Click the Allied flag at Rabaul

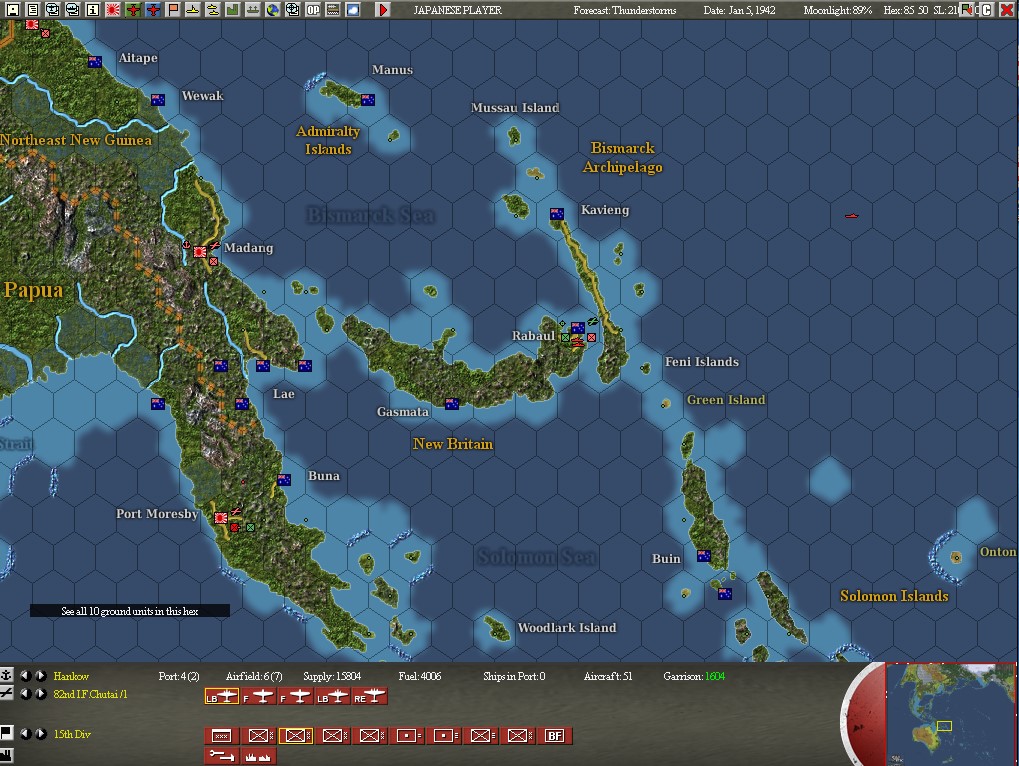[x=578, y=327]
